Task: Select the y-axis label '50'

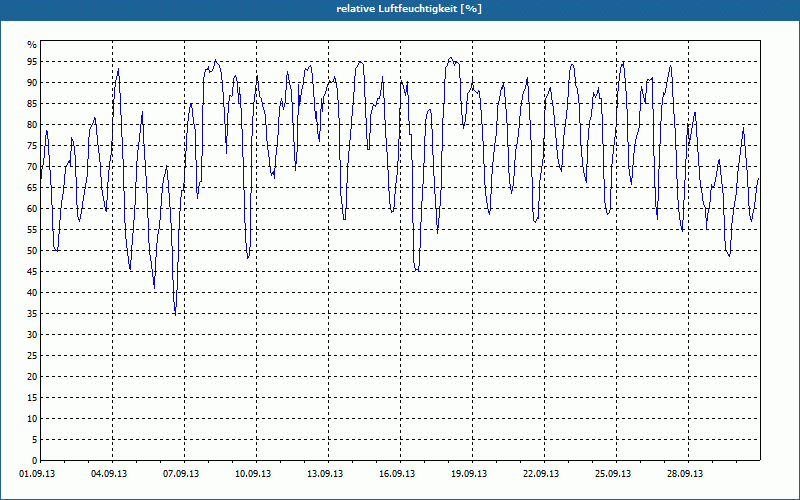Action: click(32, 251)
